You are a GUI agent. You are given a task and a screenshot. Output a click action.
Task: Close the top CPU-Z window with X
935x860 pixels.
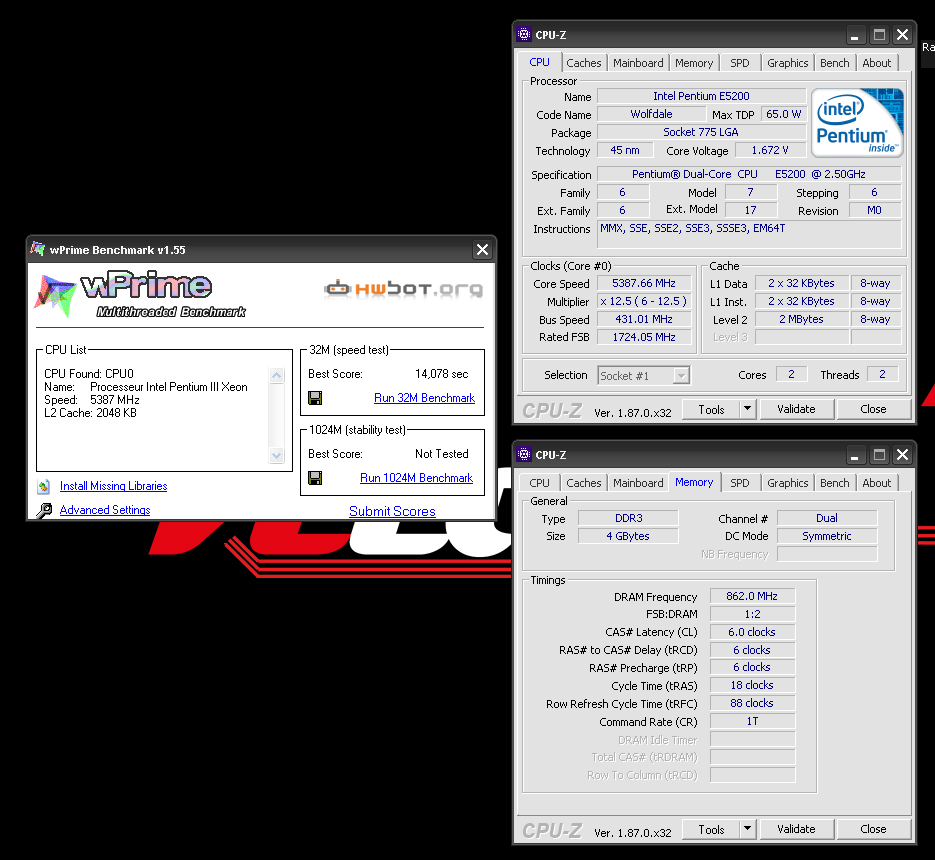coord(903,35)
